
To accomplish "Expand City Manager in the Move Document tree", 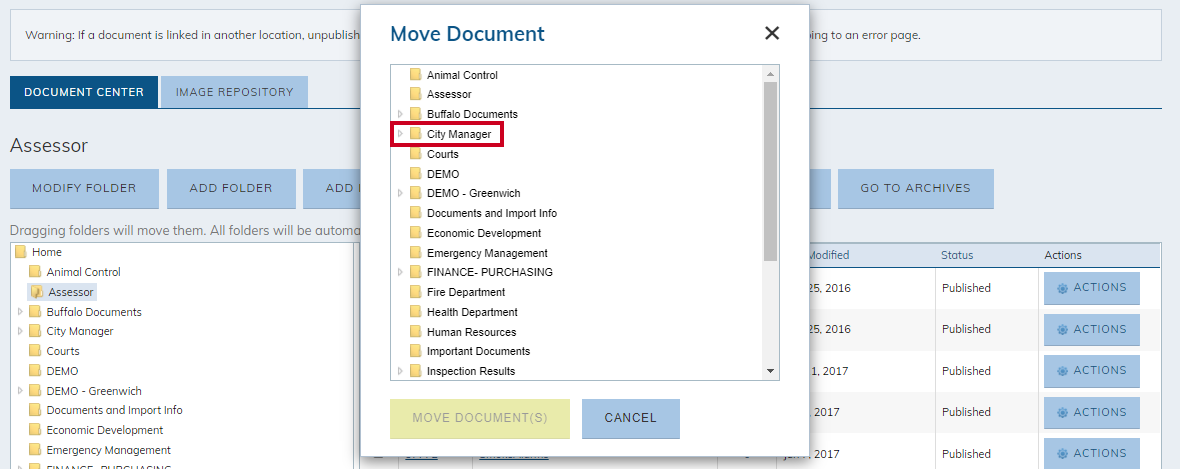I will click(400, 134).
